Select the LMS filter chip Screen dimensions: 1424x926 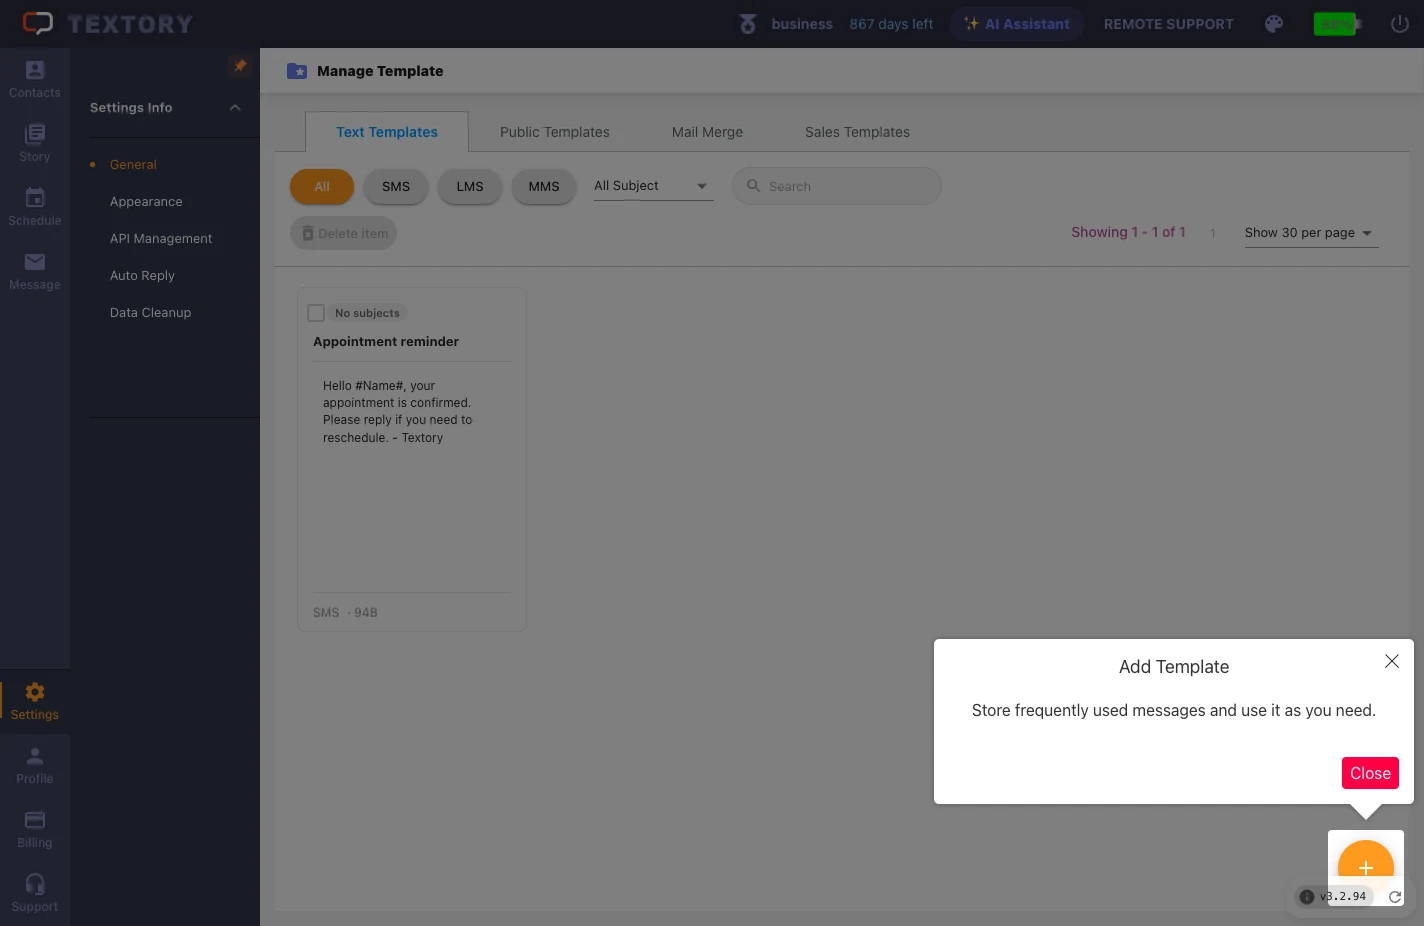pyautogui.click(x=470, y=187)
